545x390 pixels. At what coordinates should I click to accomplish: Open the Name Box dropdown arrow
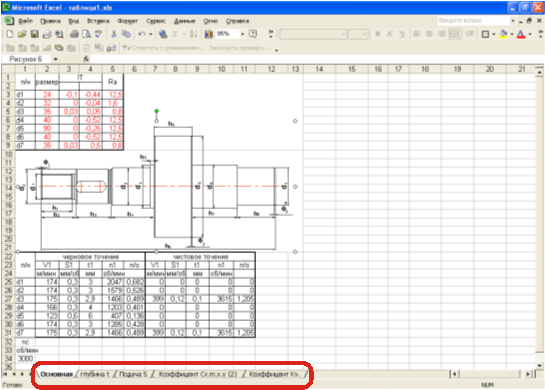coord(55,59)
